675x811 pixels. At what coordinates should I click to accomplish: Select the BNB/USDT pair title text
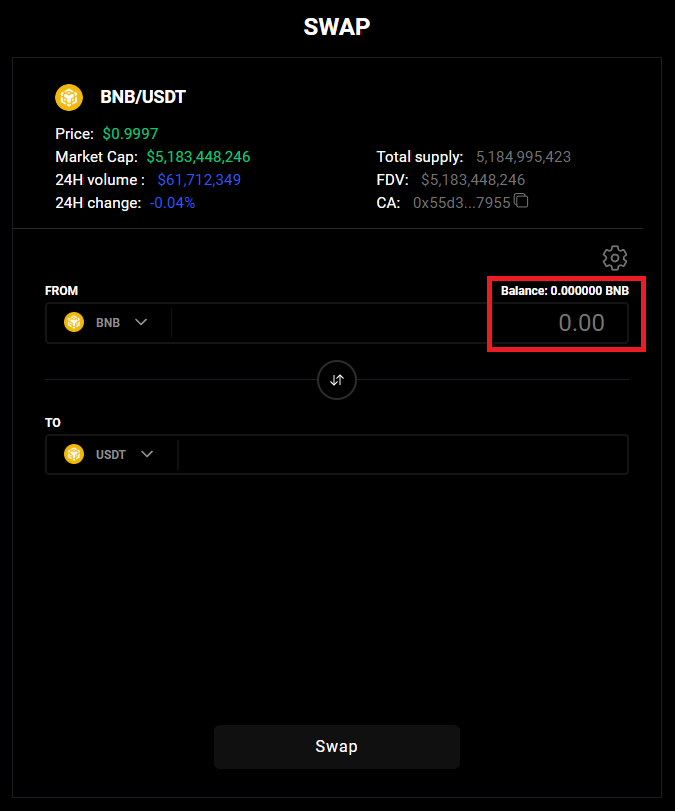tap(143, 98)
